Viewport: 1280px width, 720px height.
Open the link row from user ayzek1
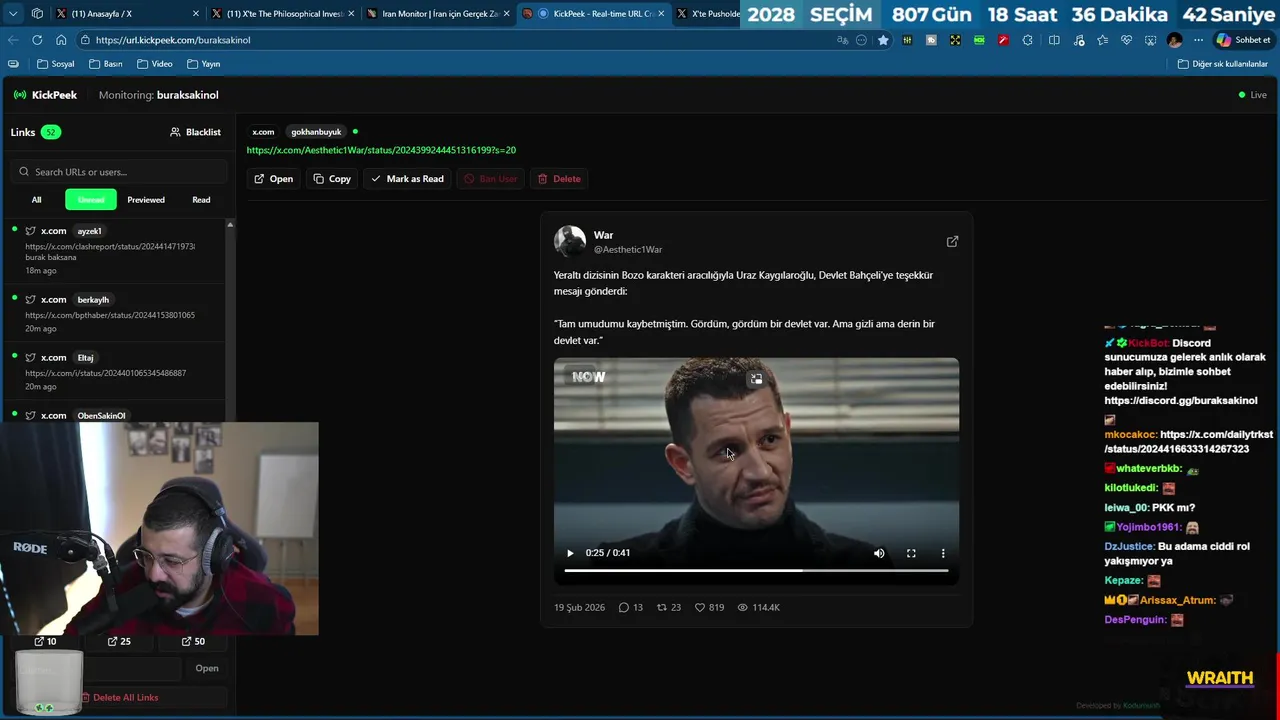[x=115, y=250]
